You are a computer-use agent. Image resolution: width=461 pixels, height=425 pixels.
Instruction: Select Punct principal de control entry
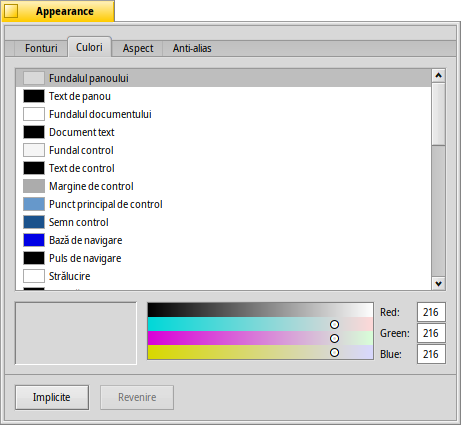(223, 204)
